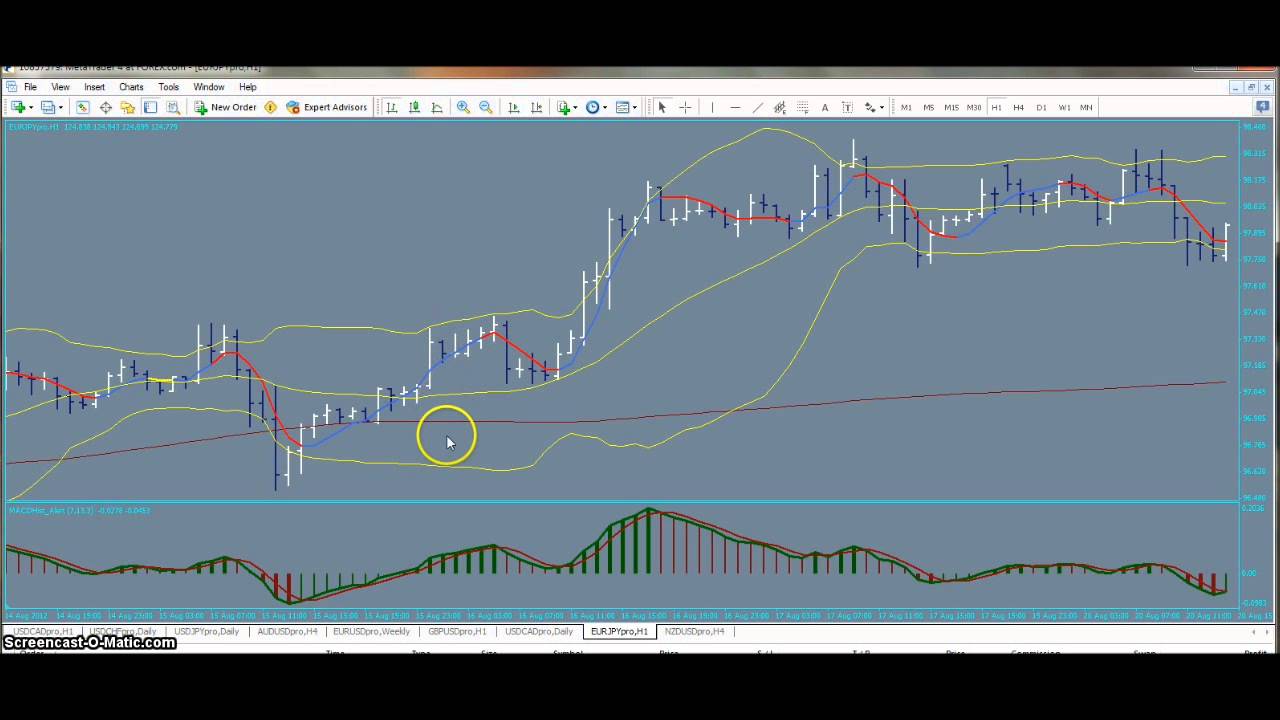
Task: Select the Text Label (T) tool
Action: (x=847, y=107)
